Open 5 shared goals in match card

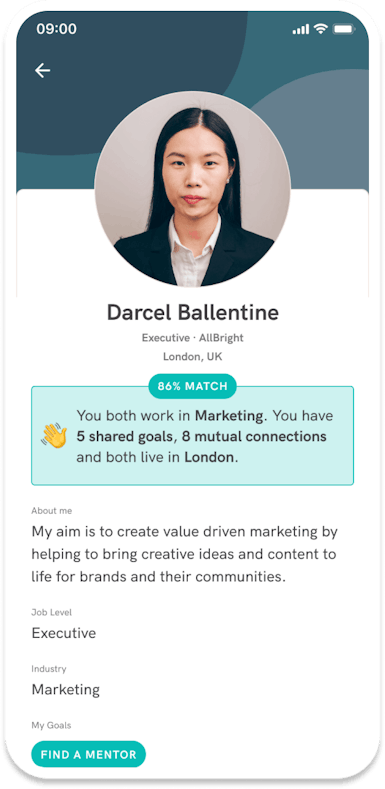pos(125,436)
